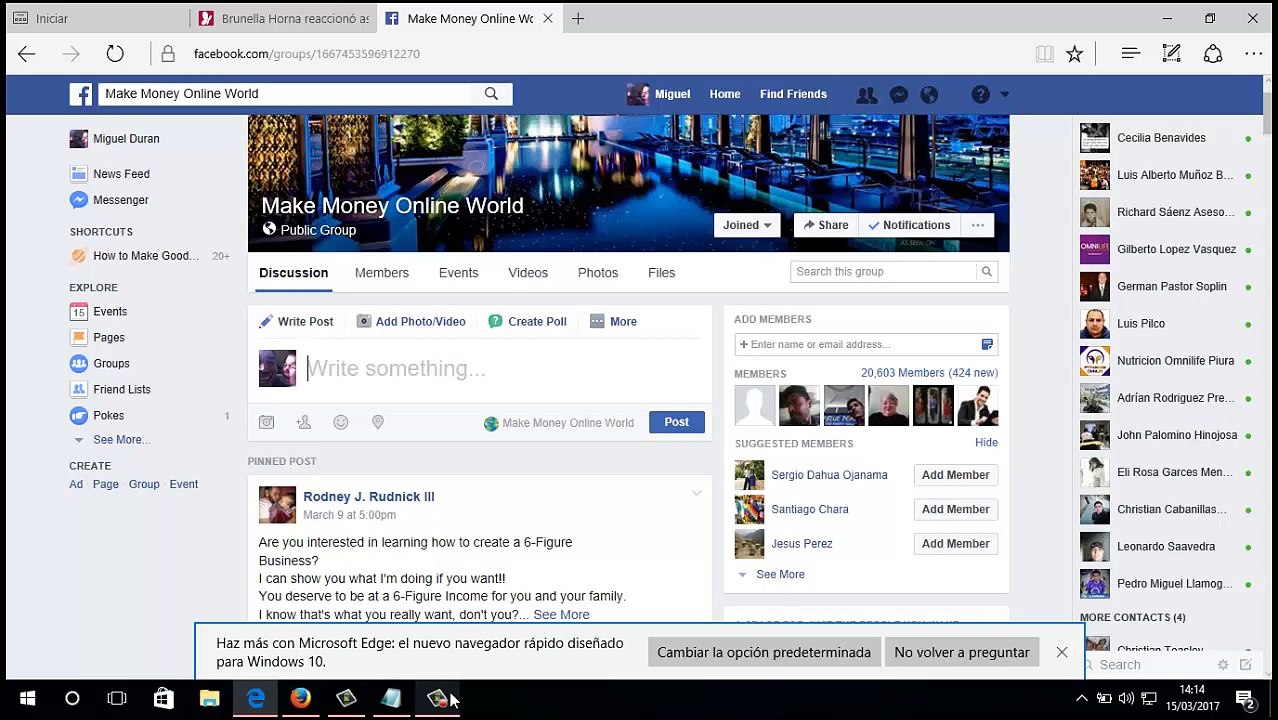Click the camera icon under post box
Screen dimensions: 1278x720
(x=267, y=423)
